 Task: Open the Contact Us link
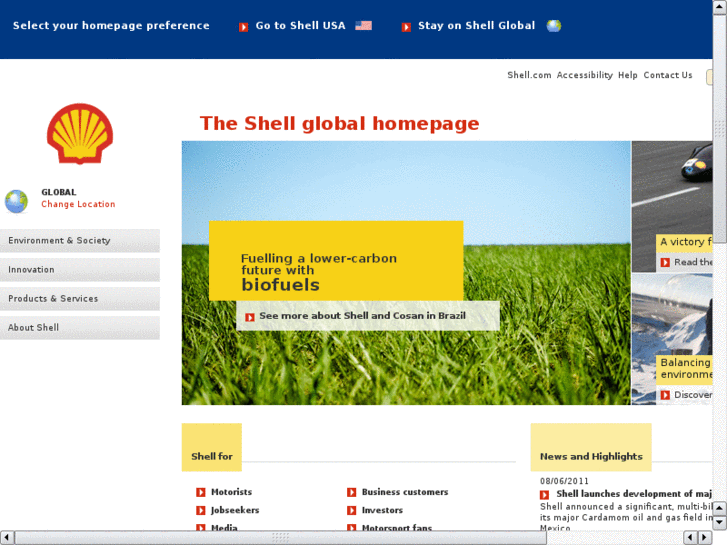tap(668, 75)
